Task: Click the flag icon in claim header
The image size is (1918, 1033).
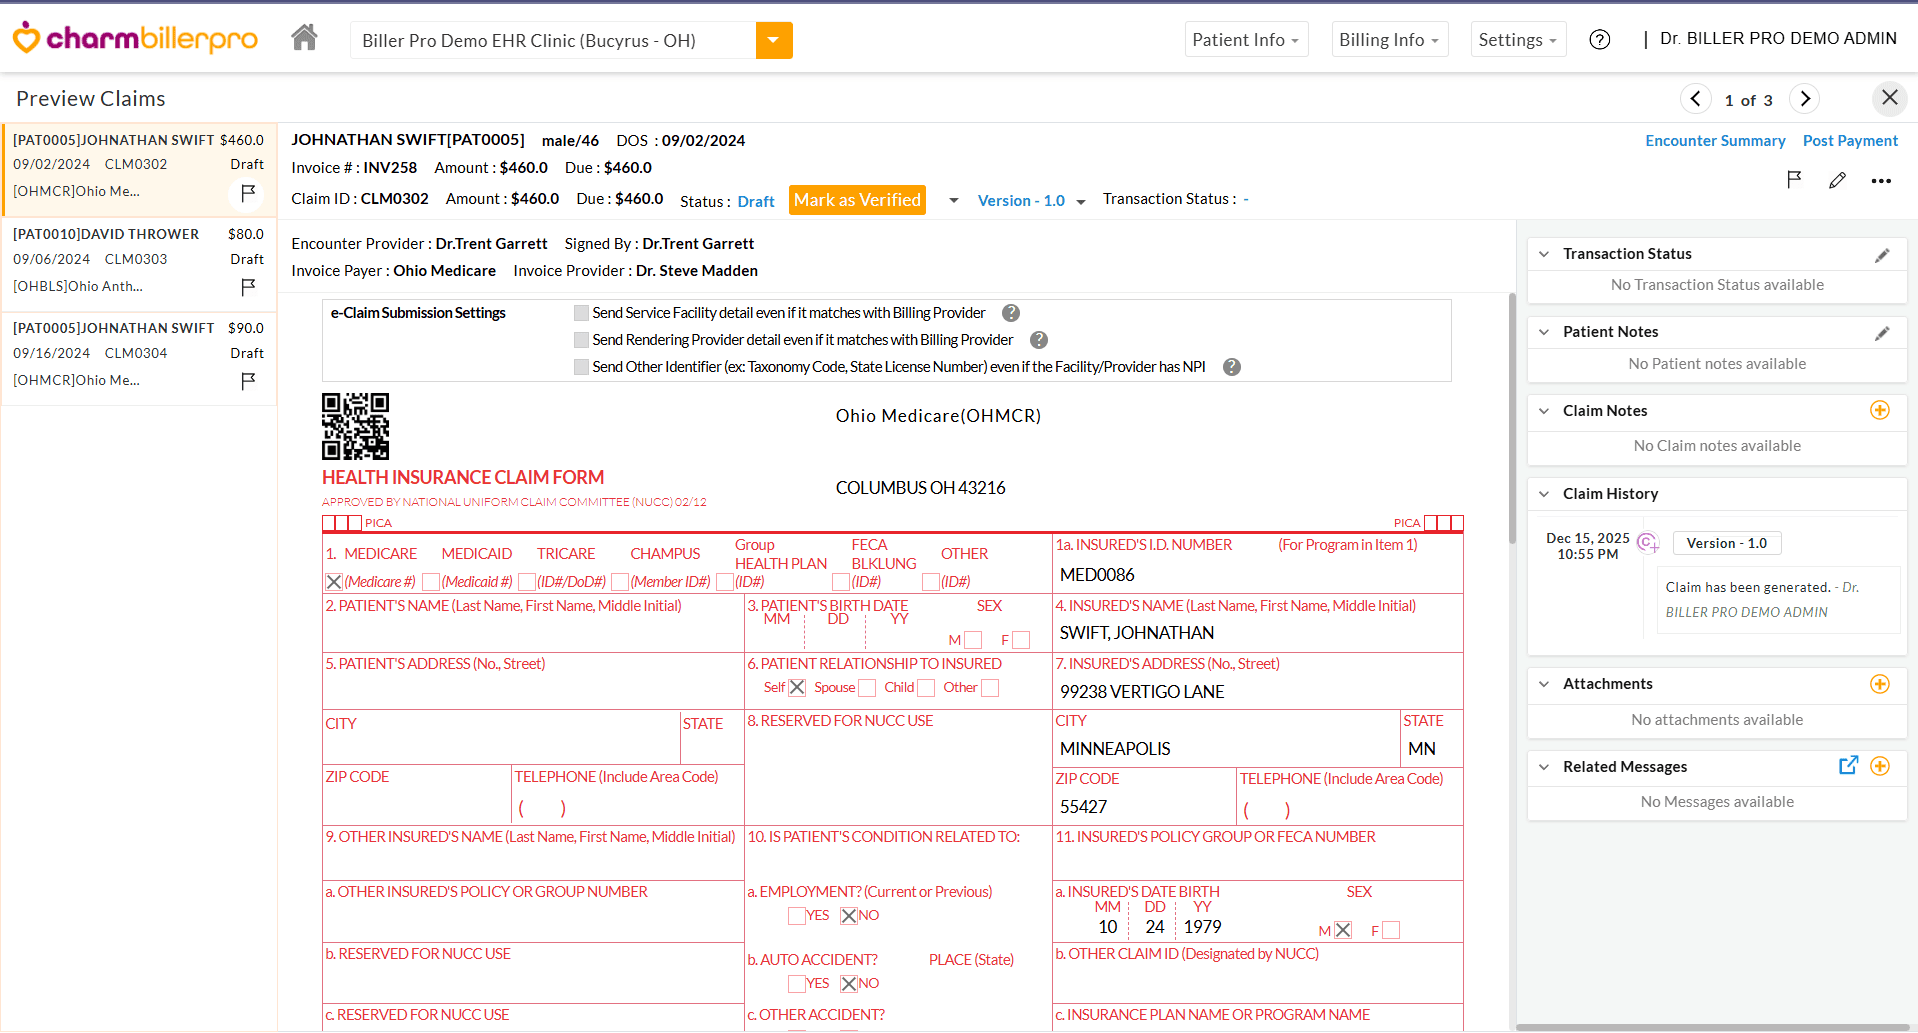Action: [1794, 180]
